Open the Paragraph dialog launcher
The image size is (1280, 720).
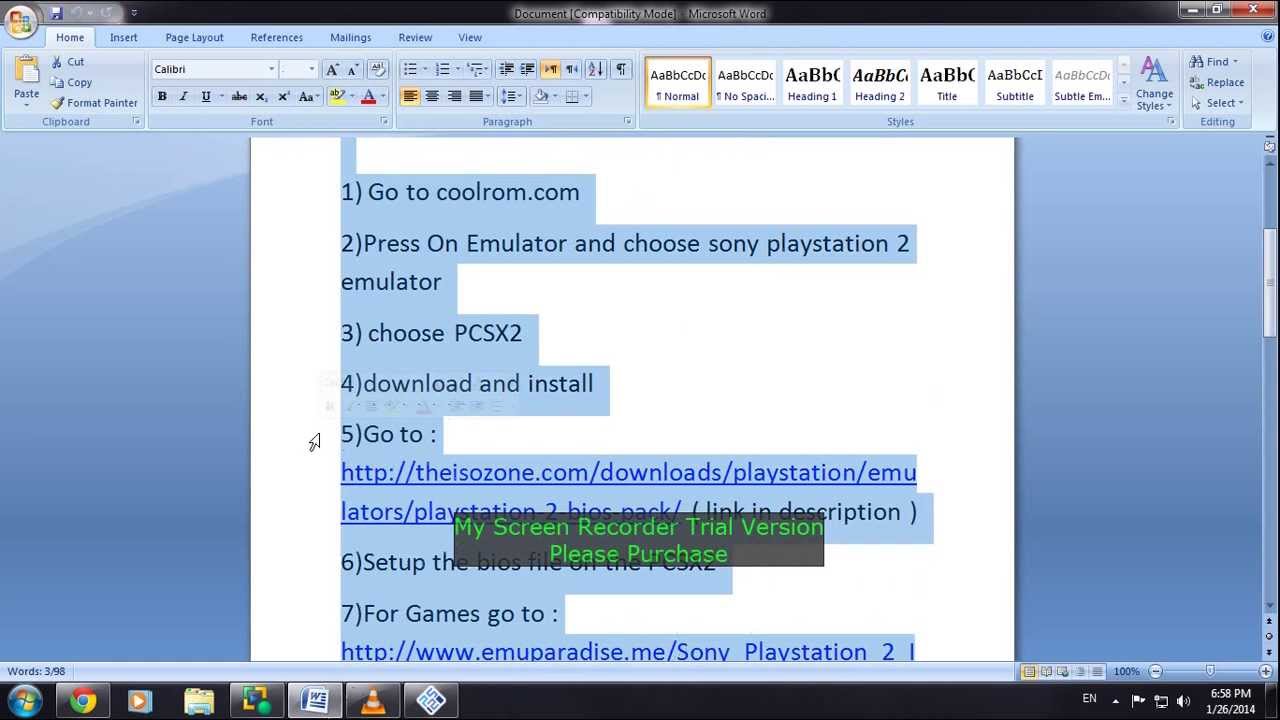628,121
